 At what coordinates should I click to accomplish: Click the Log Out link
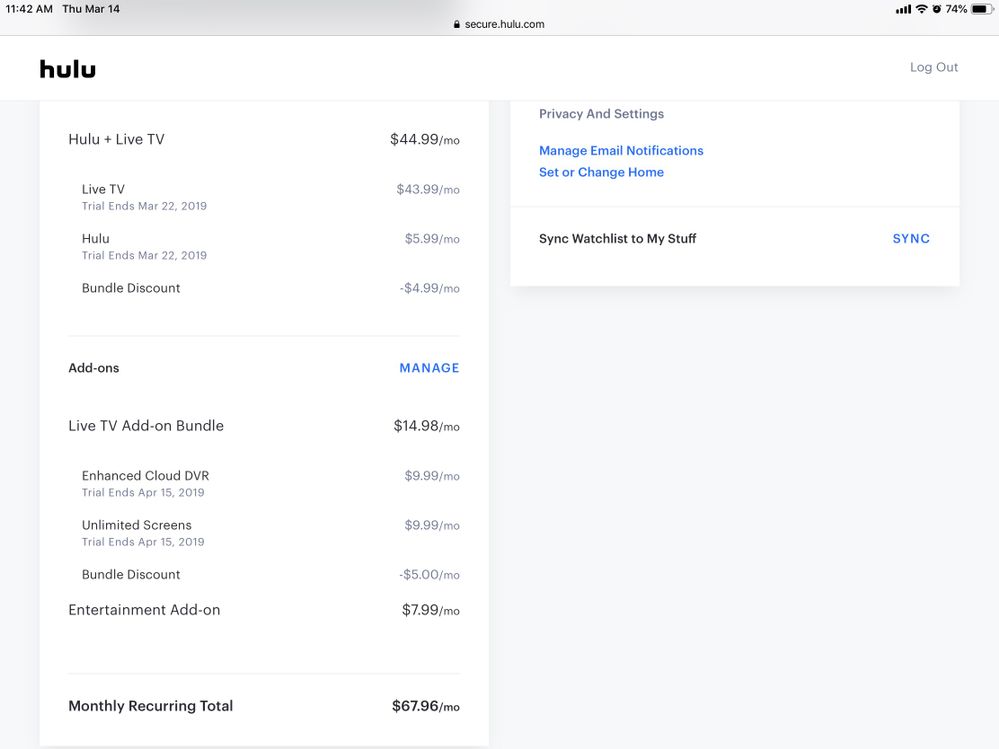933,67
